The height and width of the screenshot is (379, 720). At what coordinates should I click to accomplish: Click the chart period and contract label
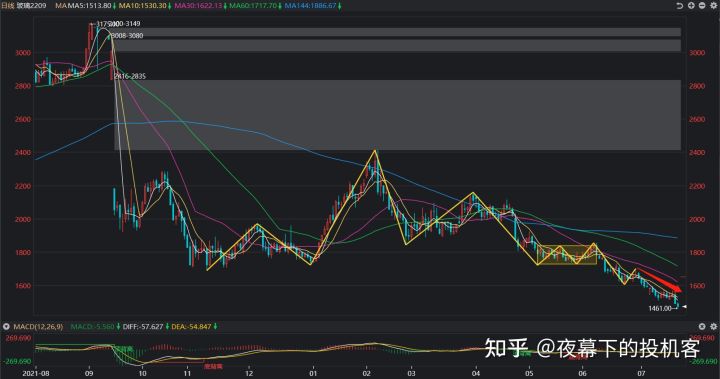[x=24, y=6]
